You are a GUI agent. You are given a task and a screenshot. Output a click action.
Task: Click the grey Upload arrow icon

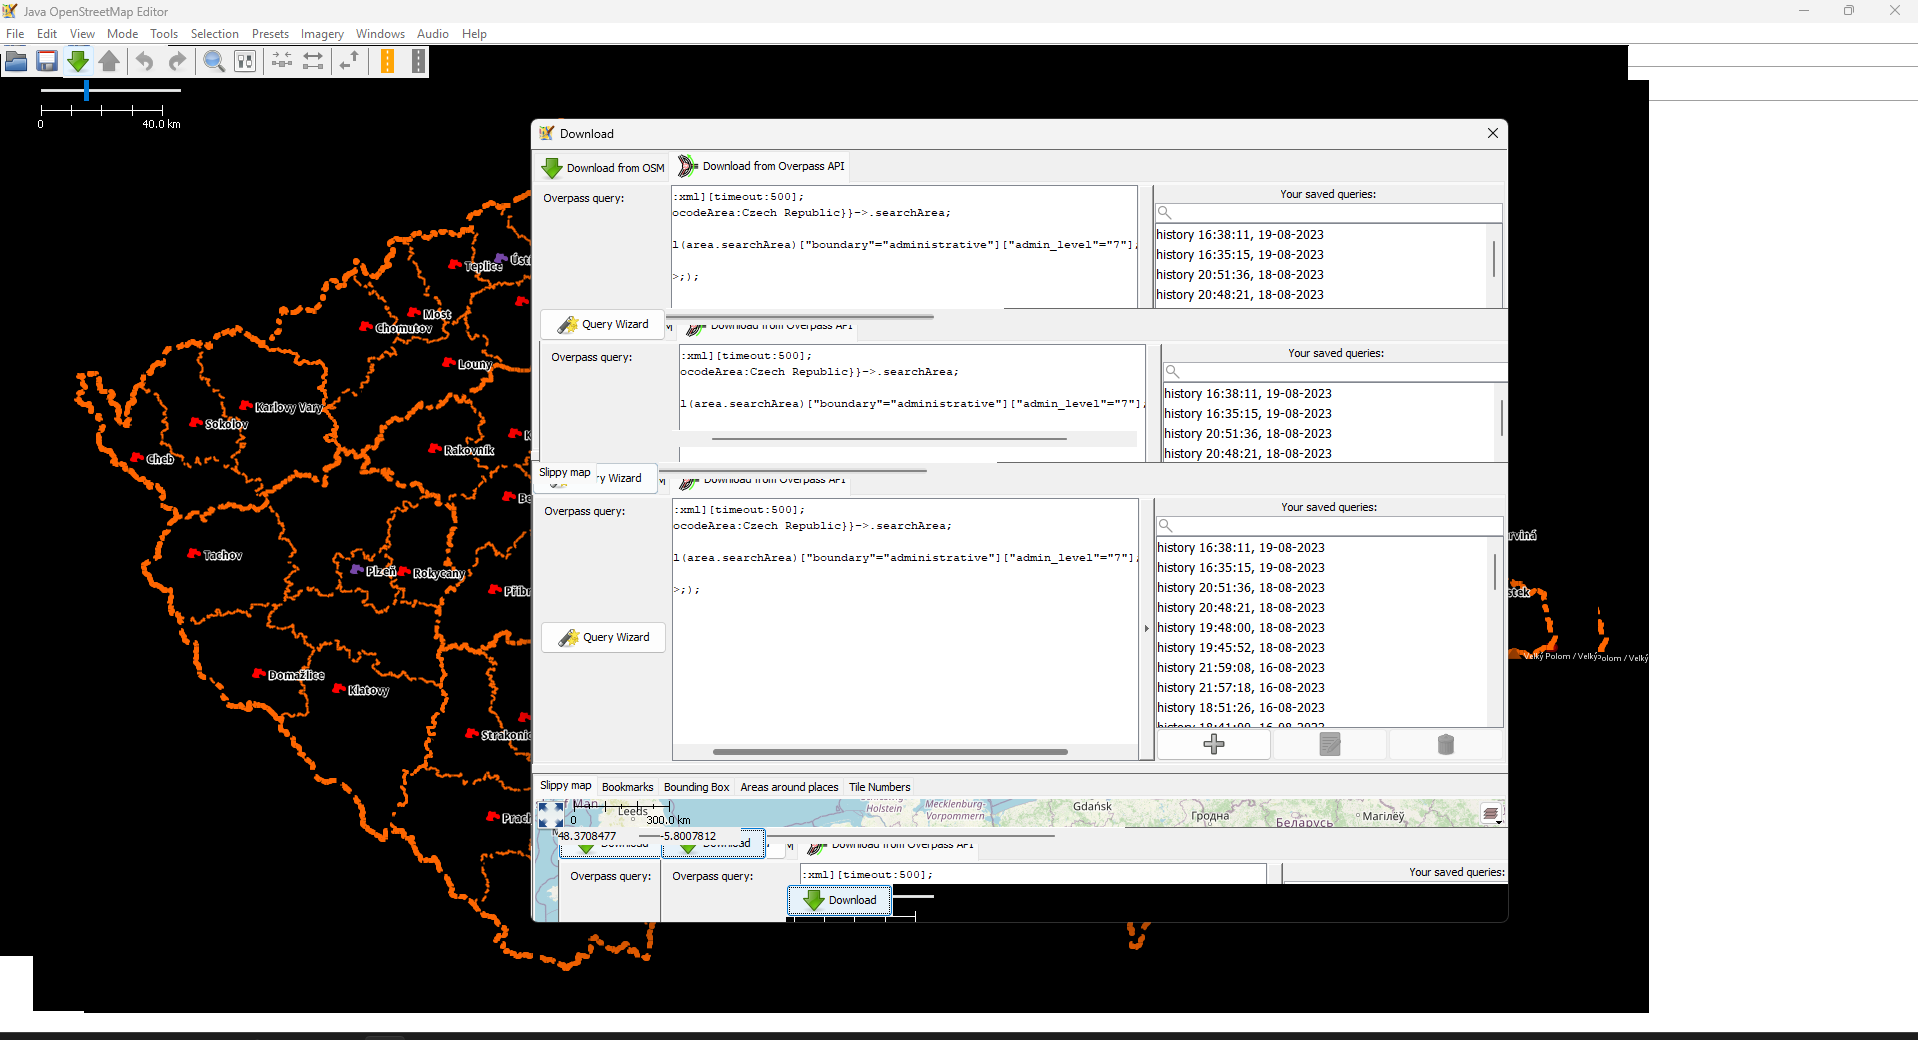click(109, 61)
